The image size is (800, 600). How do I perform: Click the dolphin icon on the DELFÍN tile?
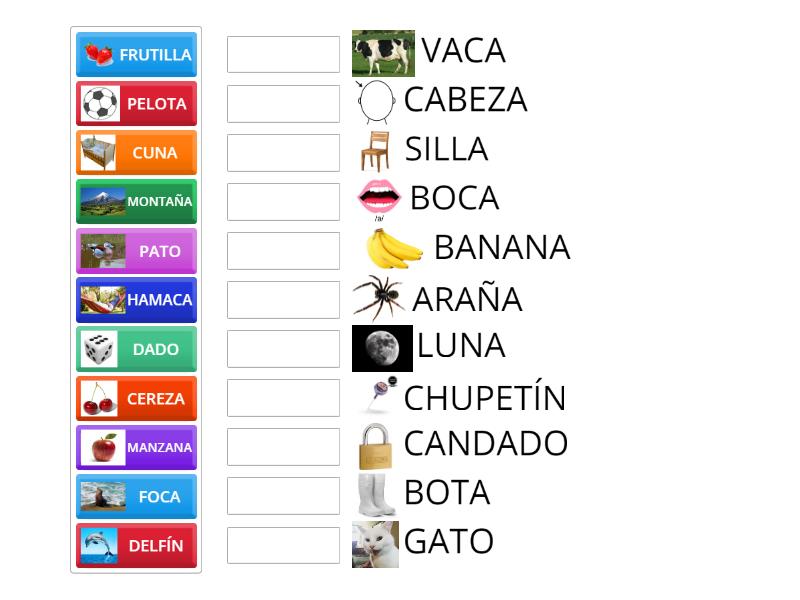pos(98,545)
